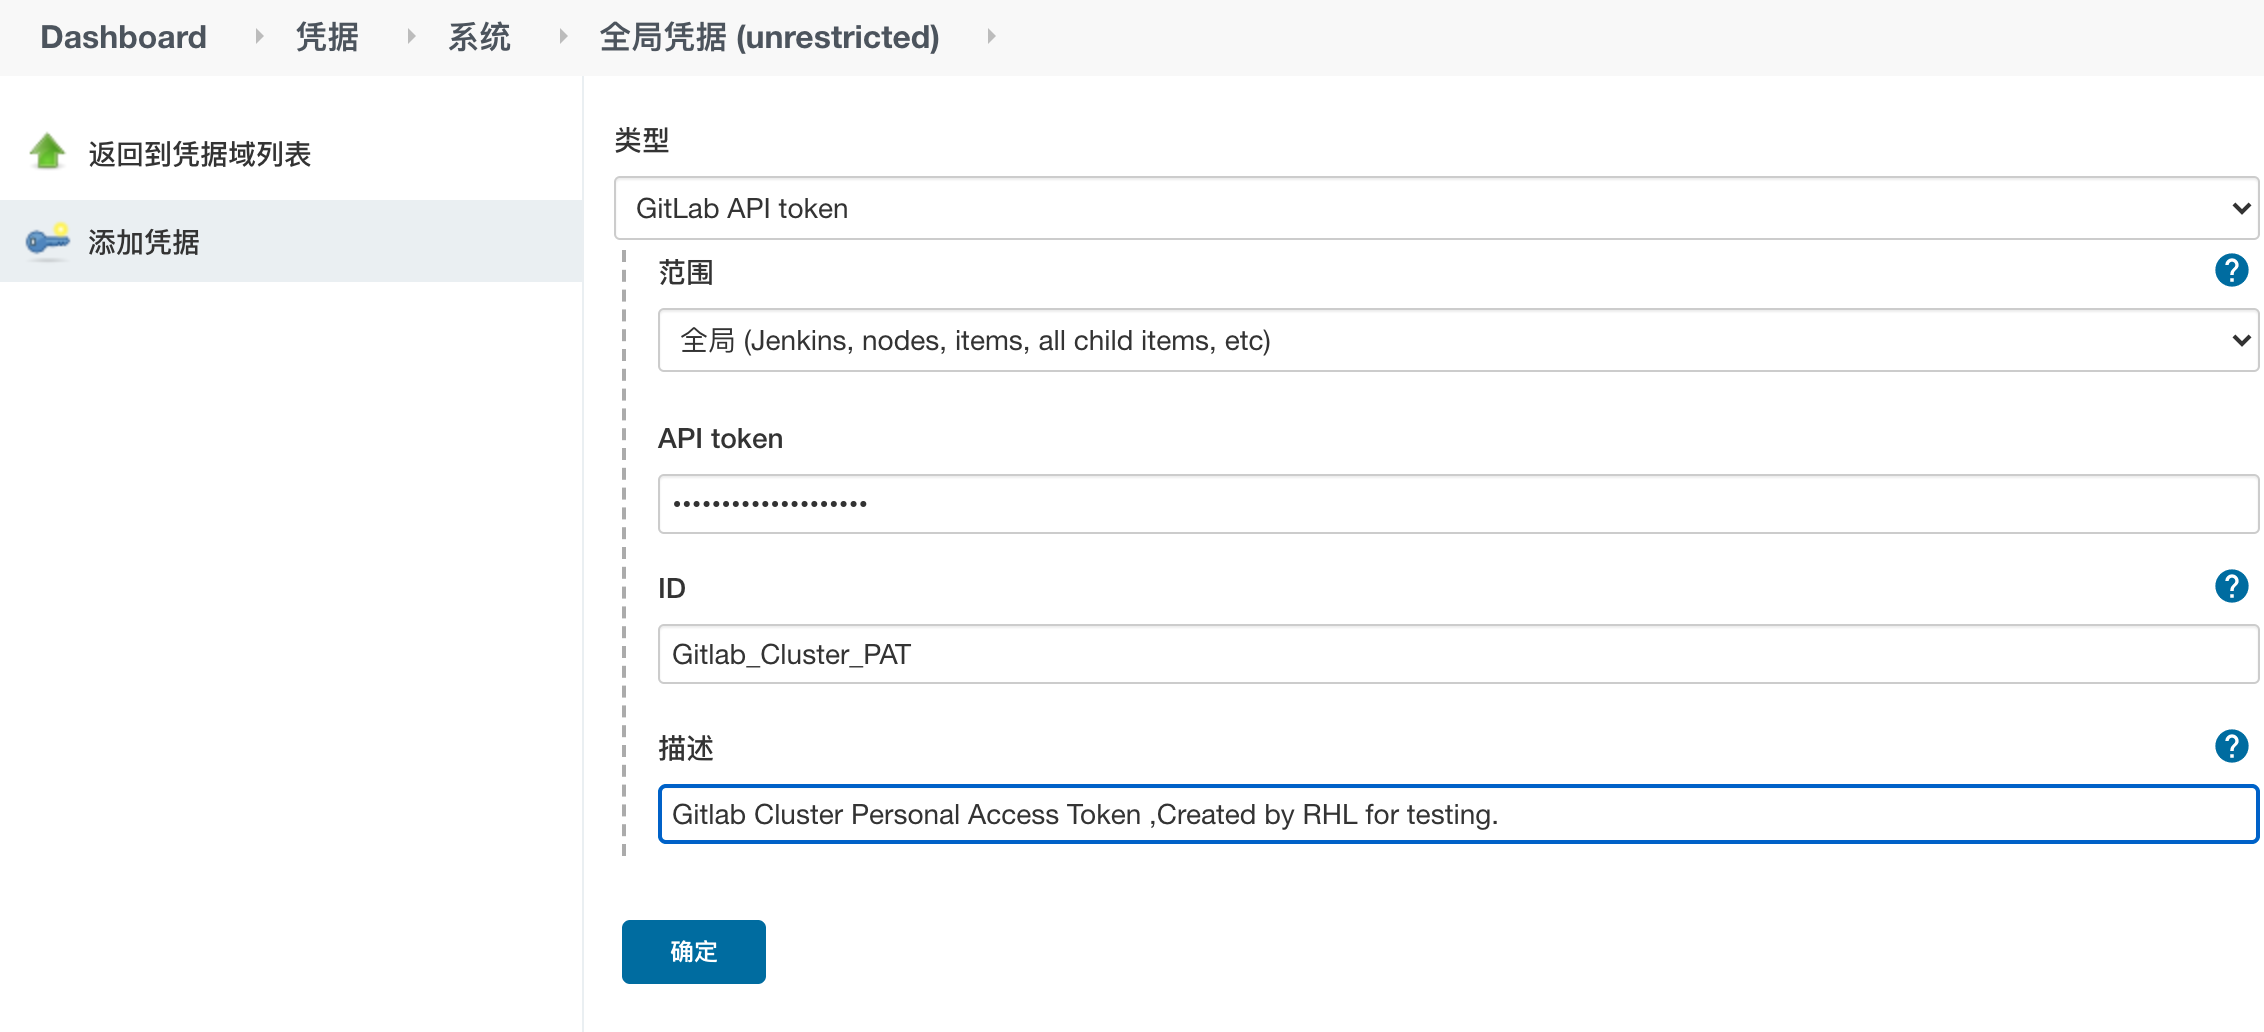Screen dimensions: 2264x1032
Task: Click the ID field Gitlab_Cluster_PAT
Action: point(1458,654)
